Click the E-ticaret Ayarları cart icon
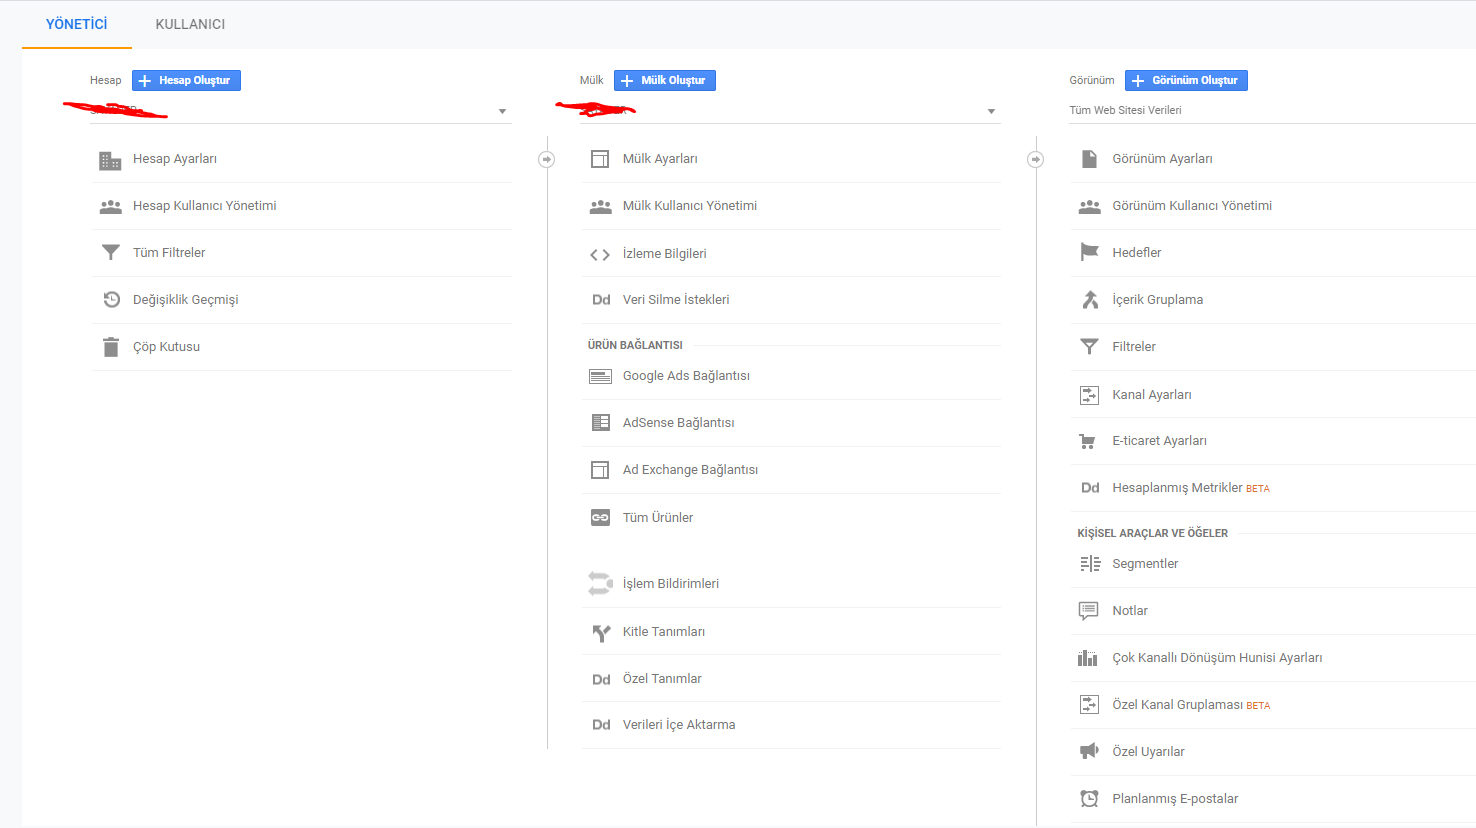The image size is (1476, 828). [1088, 442]
